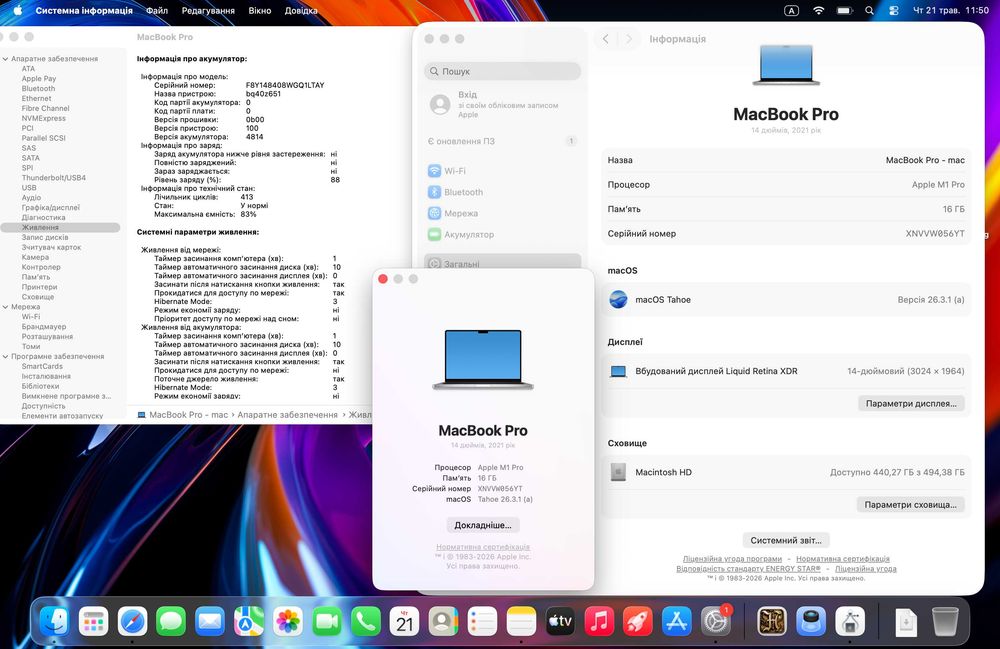Open Параметри сховища… button
This screenshot has height=649, width=1000.
coord(910,504)
